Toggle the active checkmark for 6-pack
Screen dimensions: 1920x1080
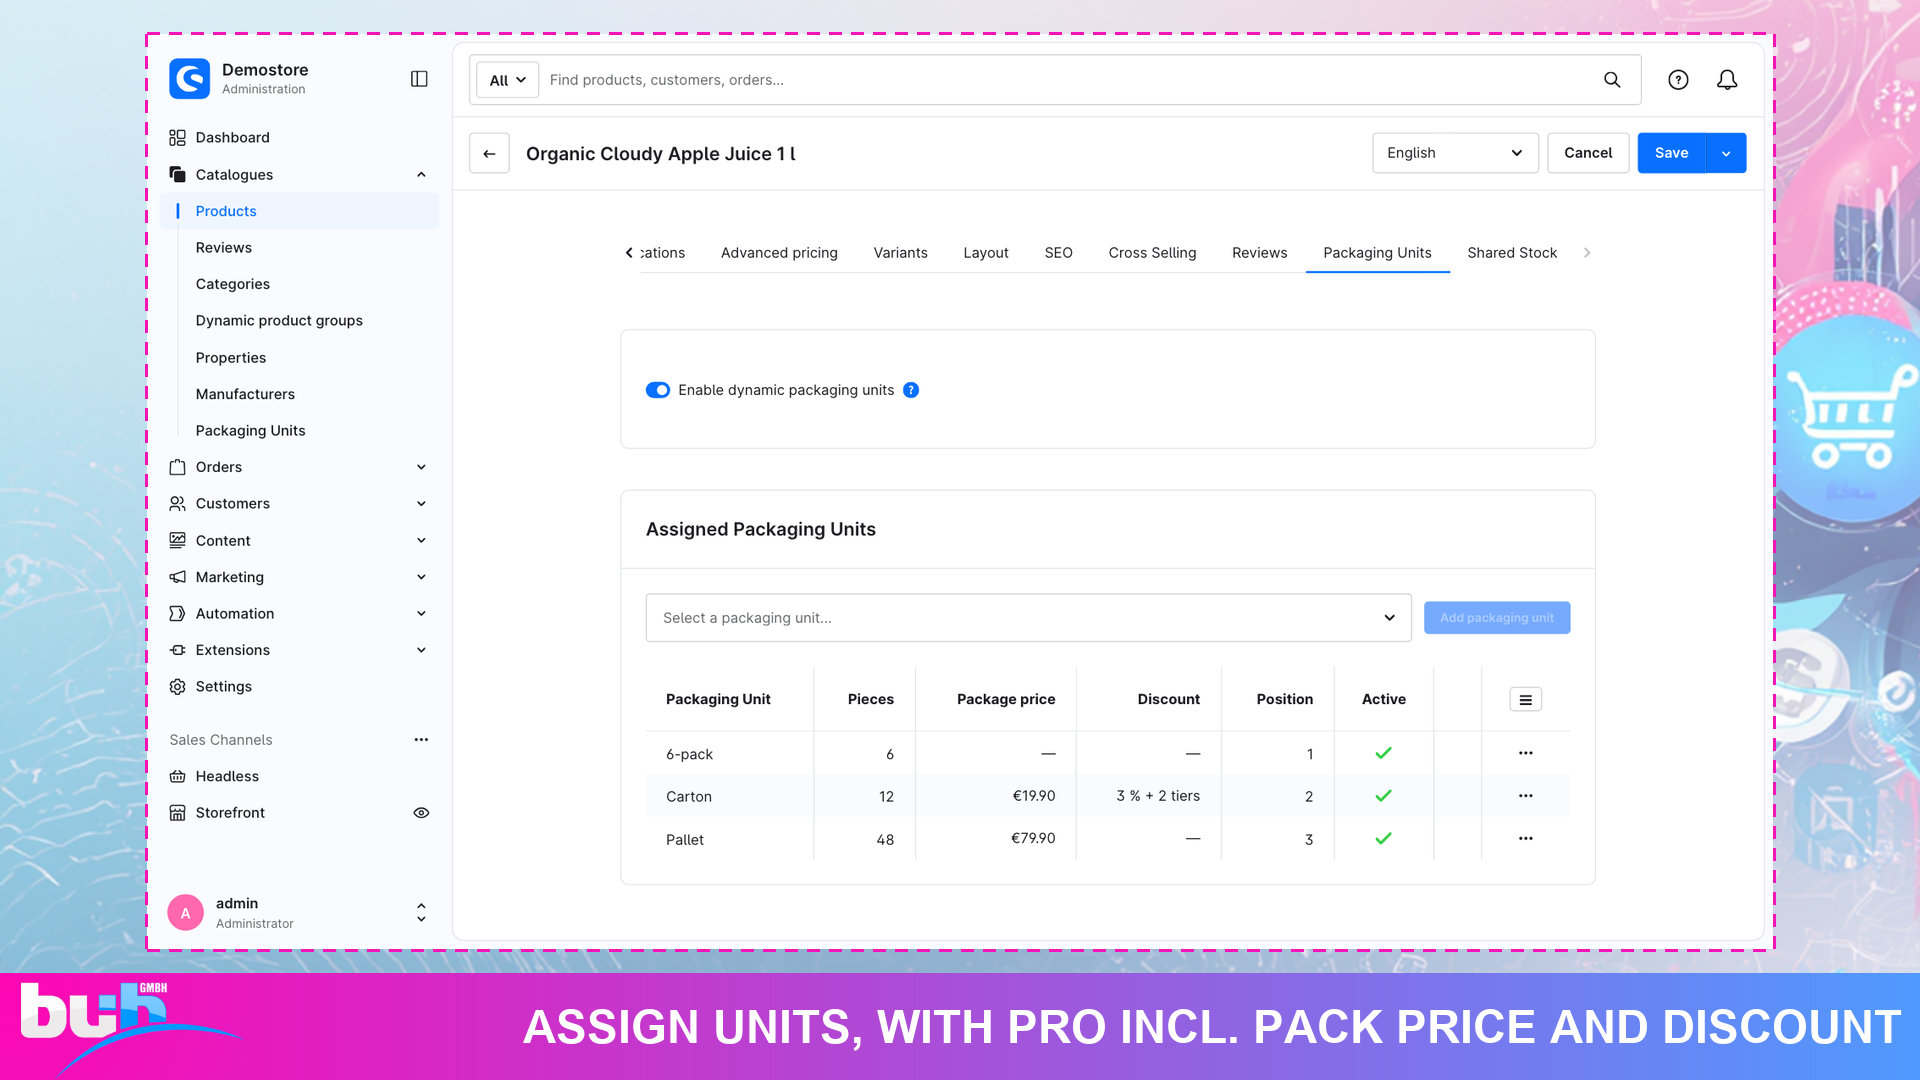pos(1383,753)
